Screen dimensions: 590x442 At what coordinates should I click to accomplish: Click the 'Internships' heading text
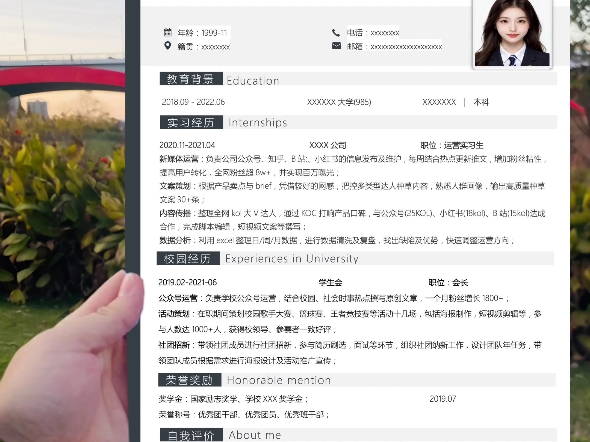pos(258,123)
